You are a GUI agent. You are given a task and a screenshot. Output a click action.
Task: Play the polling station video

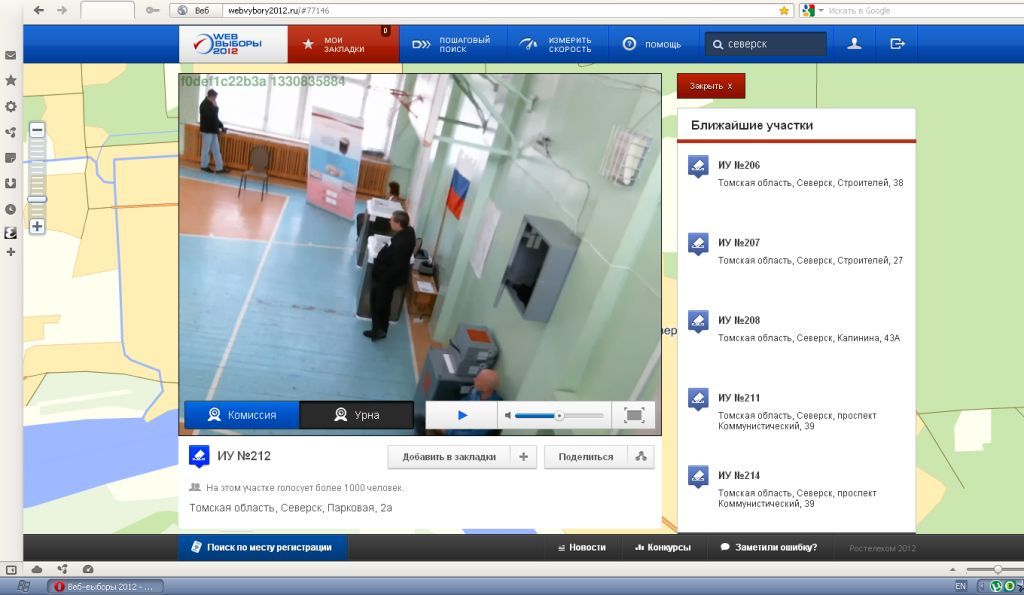click(462, 415)
